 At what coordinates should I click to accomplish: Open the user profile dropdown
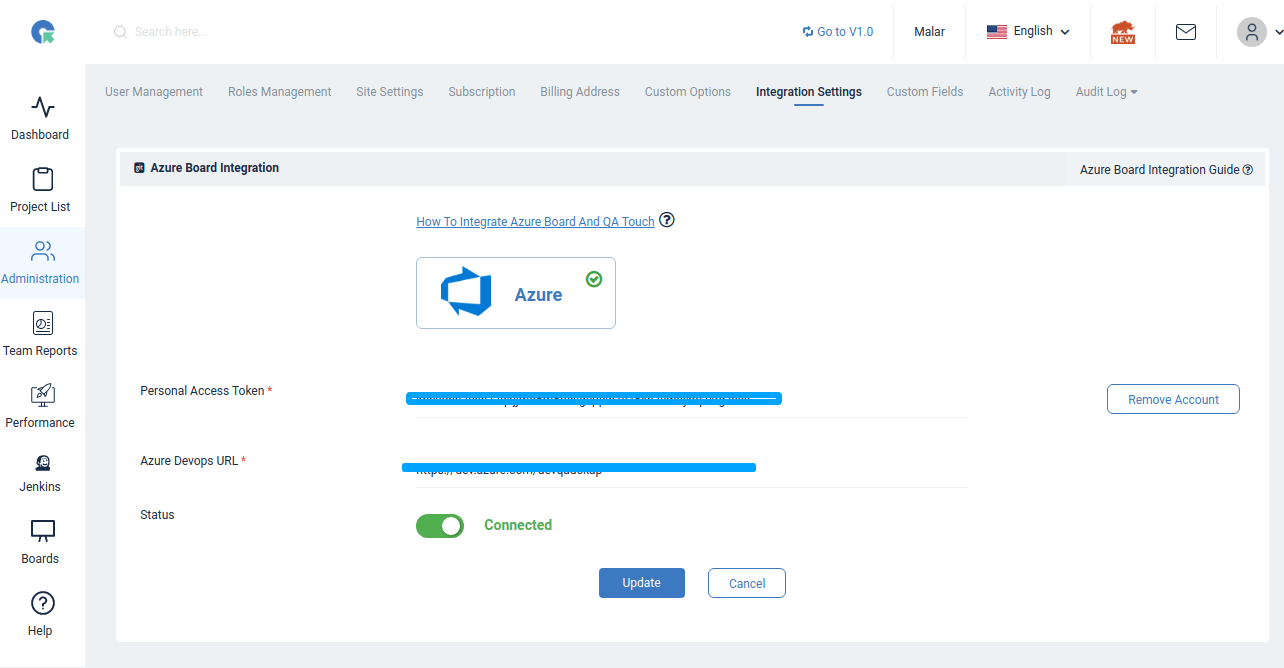tap(1256, 32)
